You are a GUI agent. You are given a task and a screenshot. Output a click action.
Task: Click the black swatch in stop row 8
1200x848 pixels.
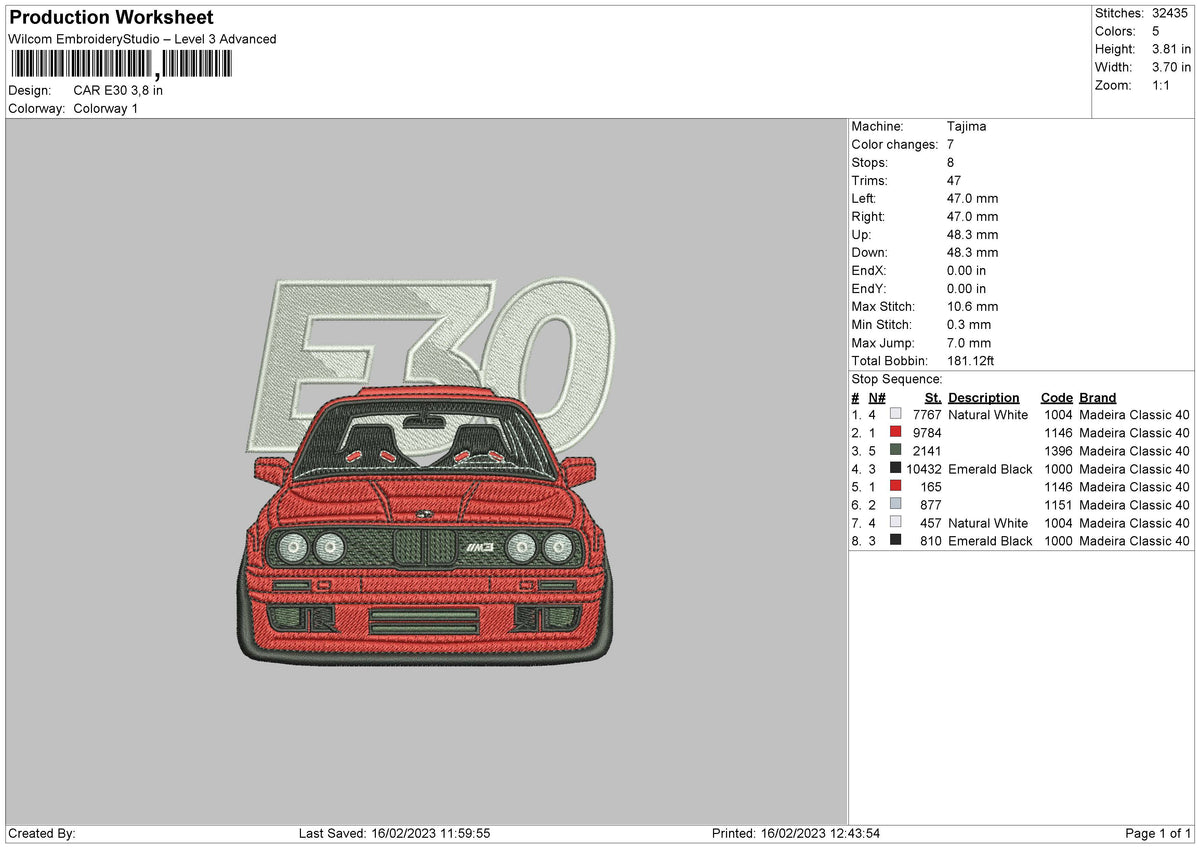(896, 540)
